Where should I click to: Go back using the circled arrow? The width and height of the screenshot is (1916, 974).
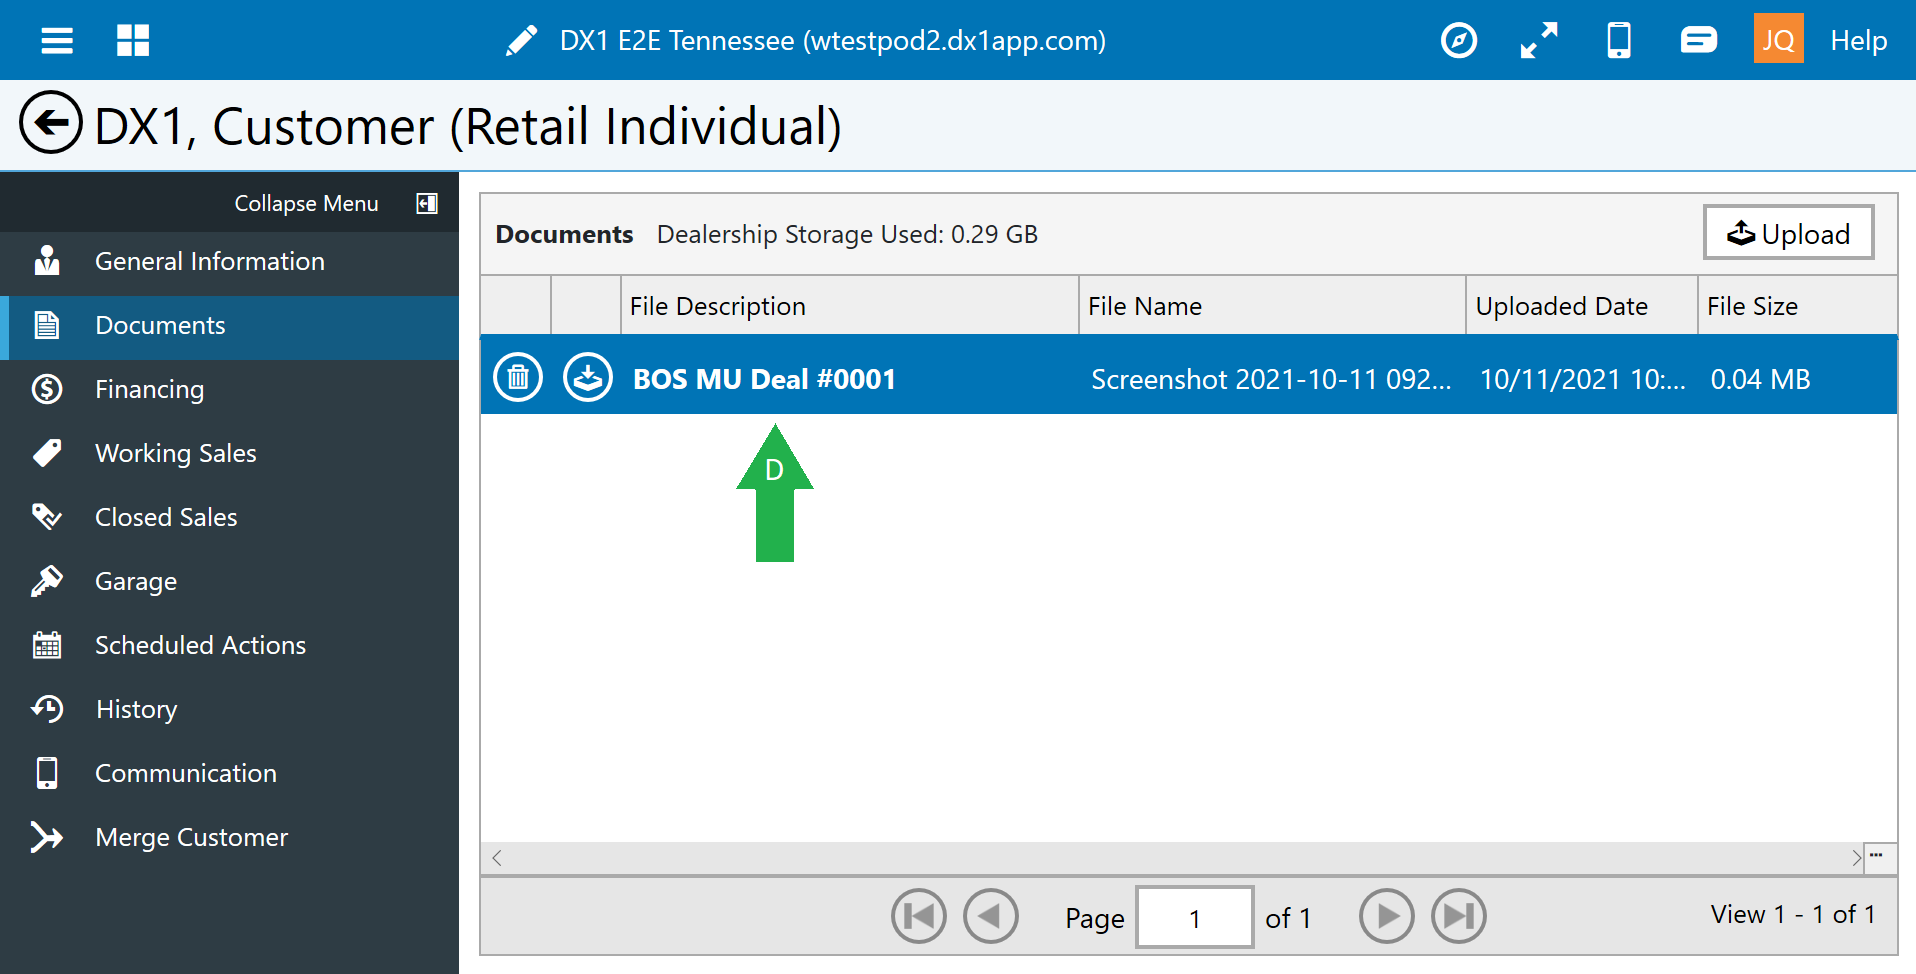pos(51,122)
